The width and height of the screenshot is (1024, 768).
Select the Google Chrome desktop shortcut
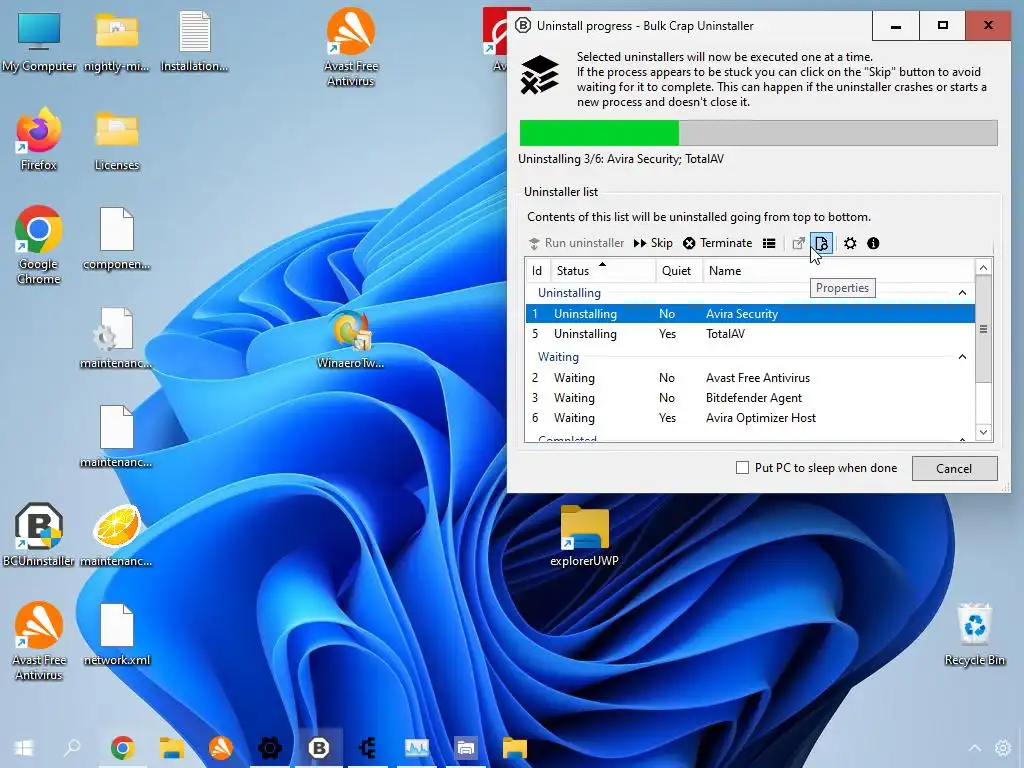coord(39,245)
